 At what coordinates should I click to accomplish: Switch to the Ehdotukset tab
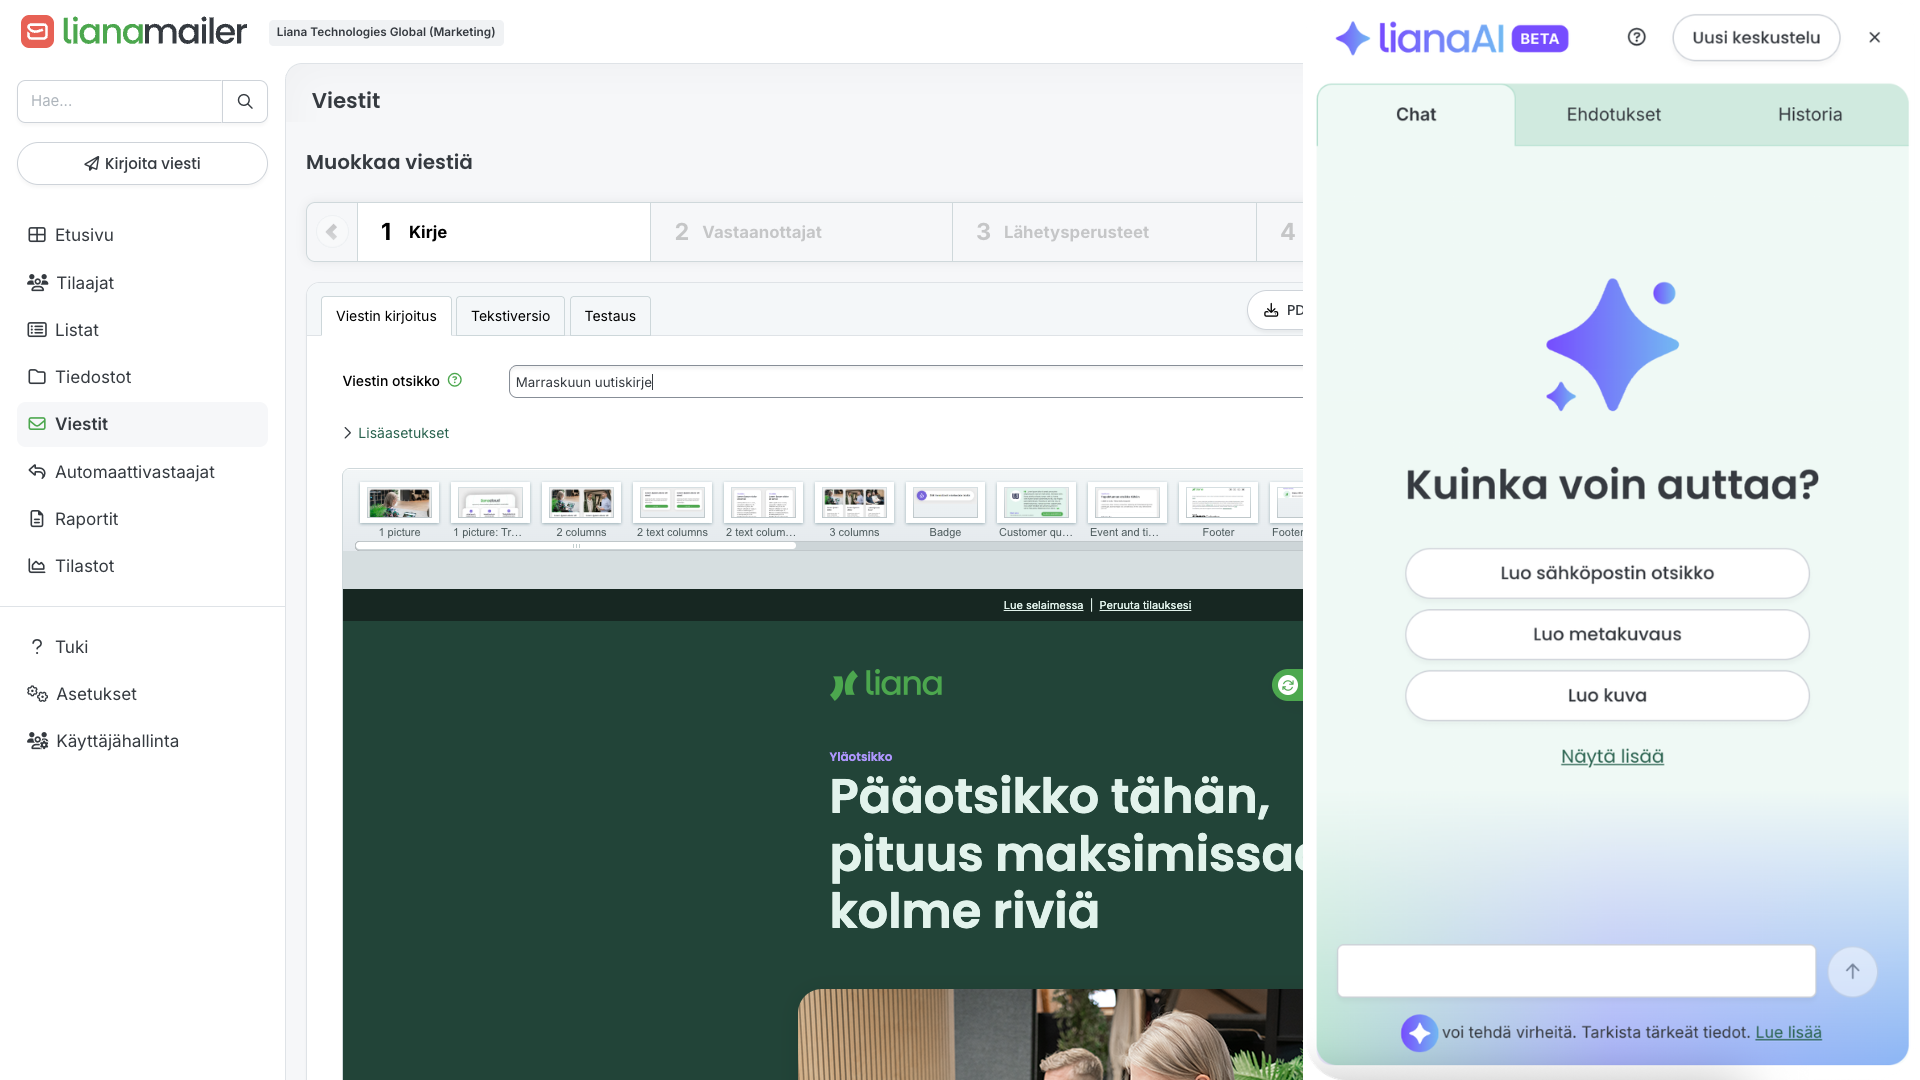coord(1613,115)
